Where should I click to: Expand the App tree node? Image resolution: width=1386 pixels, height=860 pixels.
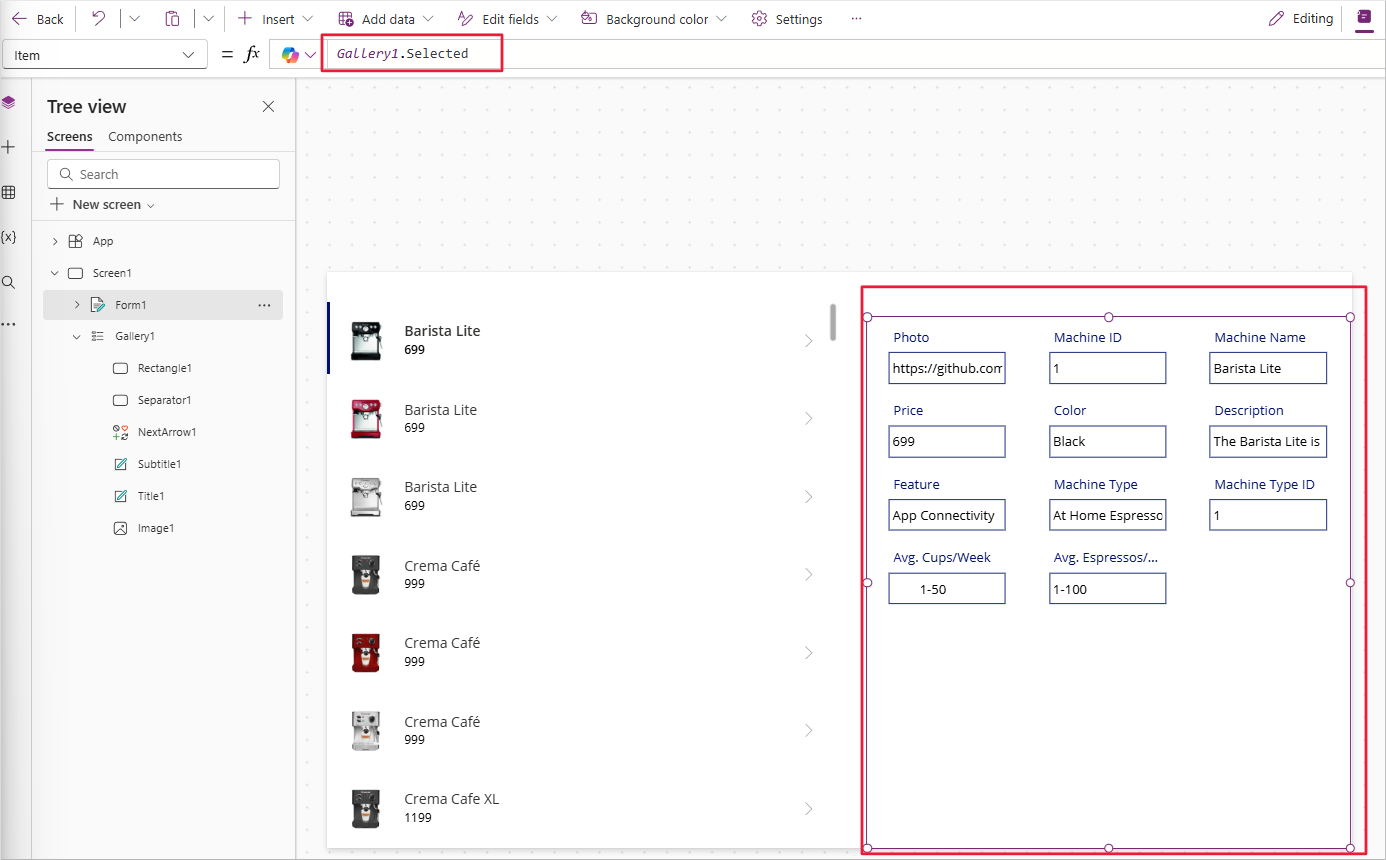pos(55,241)
